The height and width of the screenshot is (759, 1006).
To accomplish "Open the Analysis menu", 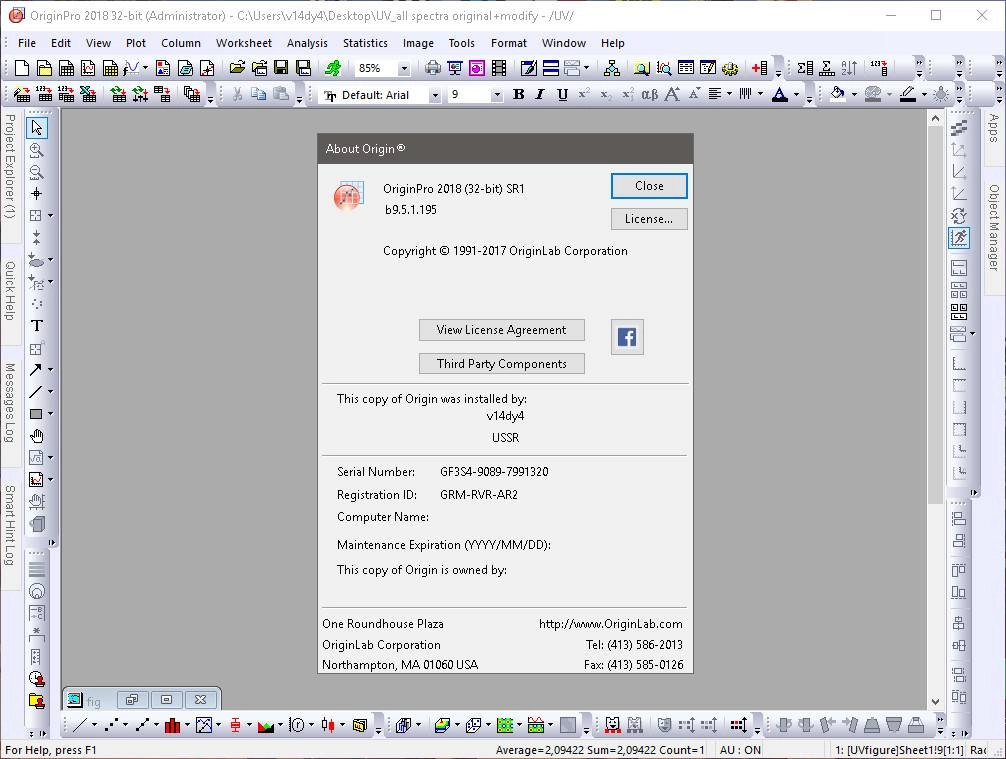I will tap(307, 43).
